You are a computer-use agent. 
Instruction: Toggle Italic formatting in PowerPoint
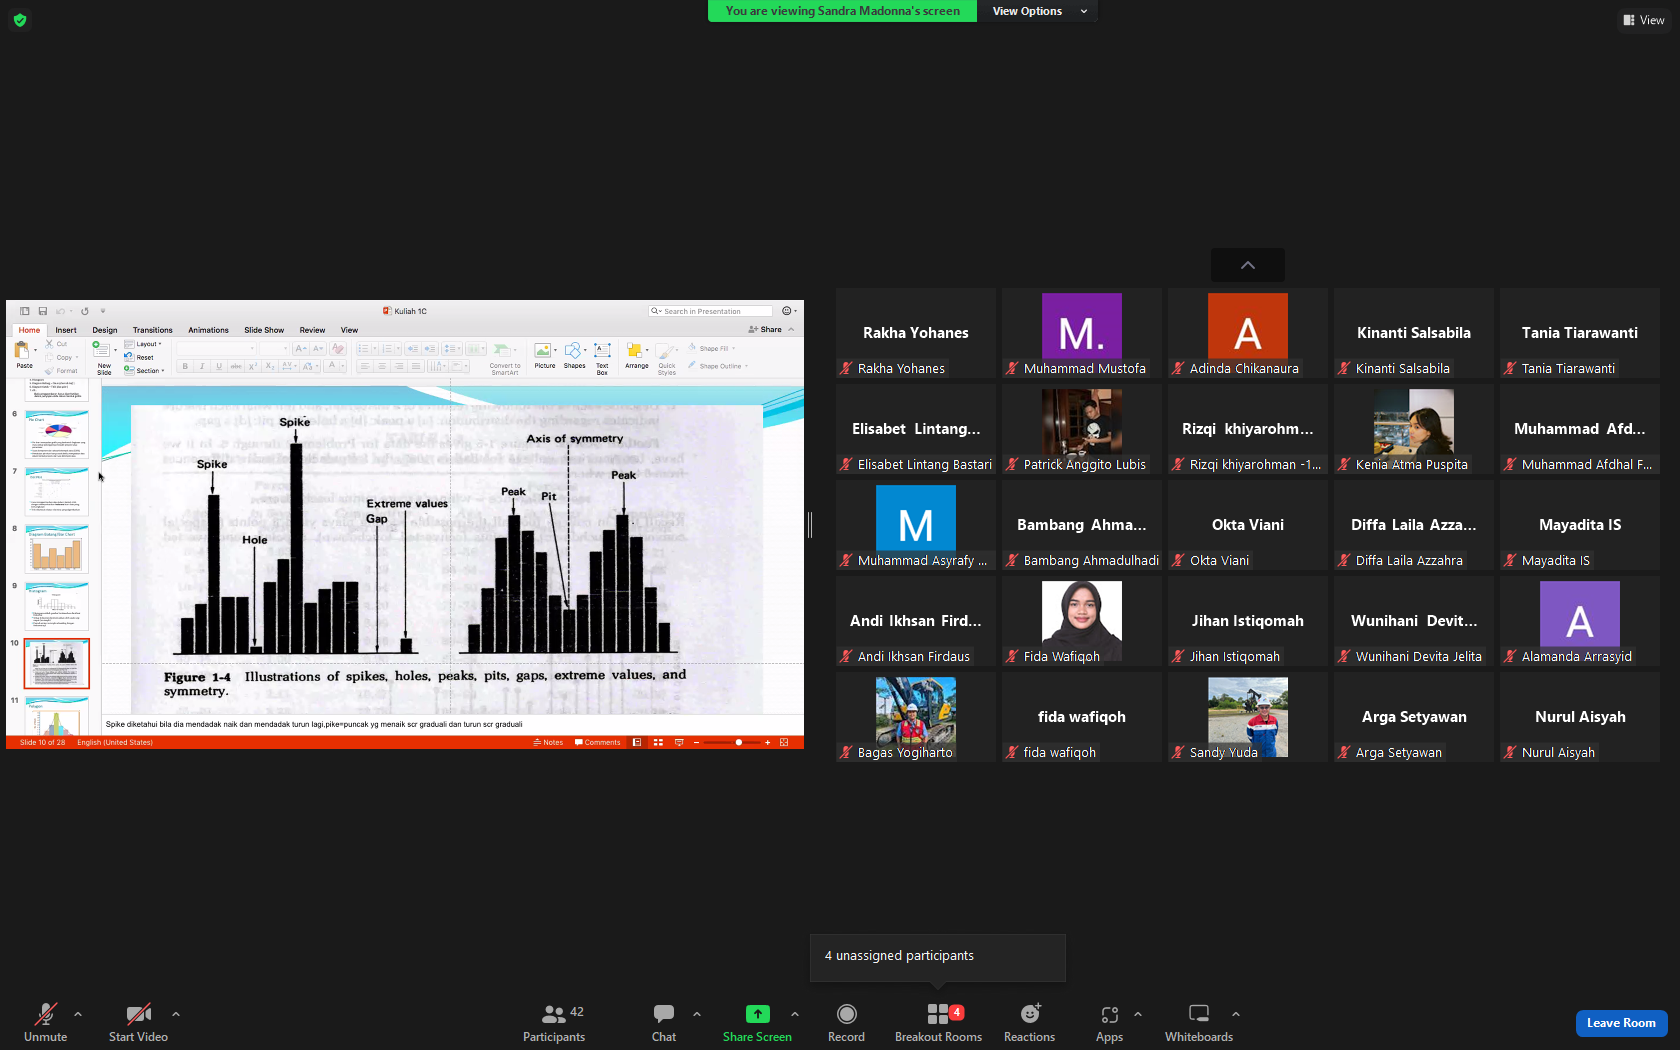pyautogui.click(x=202, y=366)
